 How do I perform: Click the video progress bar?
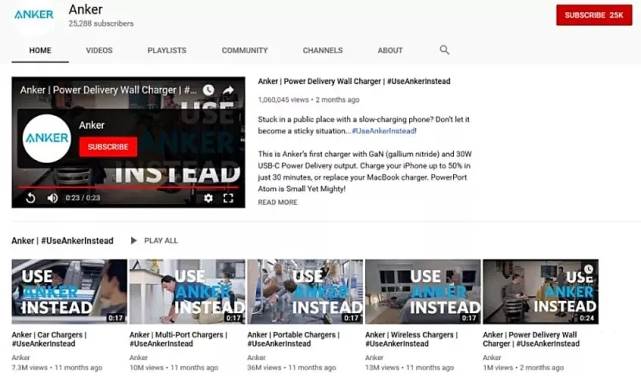click(128, 187)
